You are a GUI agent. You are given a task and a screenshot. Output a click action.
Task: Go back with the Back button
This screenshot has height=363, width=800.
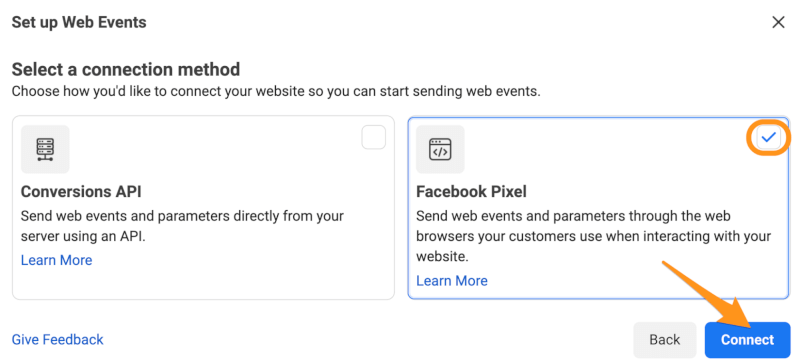pos(665,340)
